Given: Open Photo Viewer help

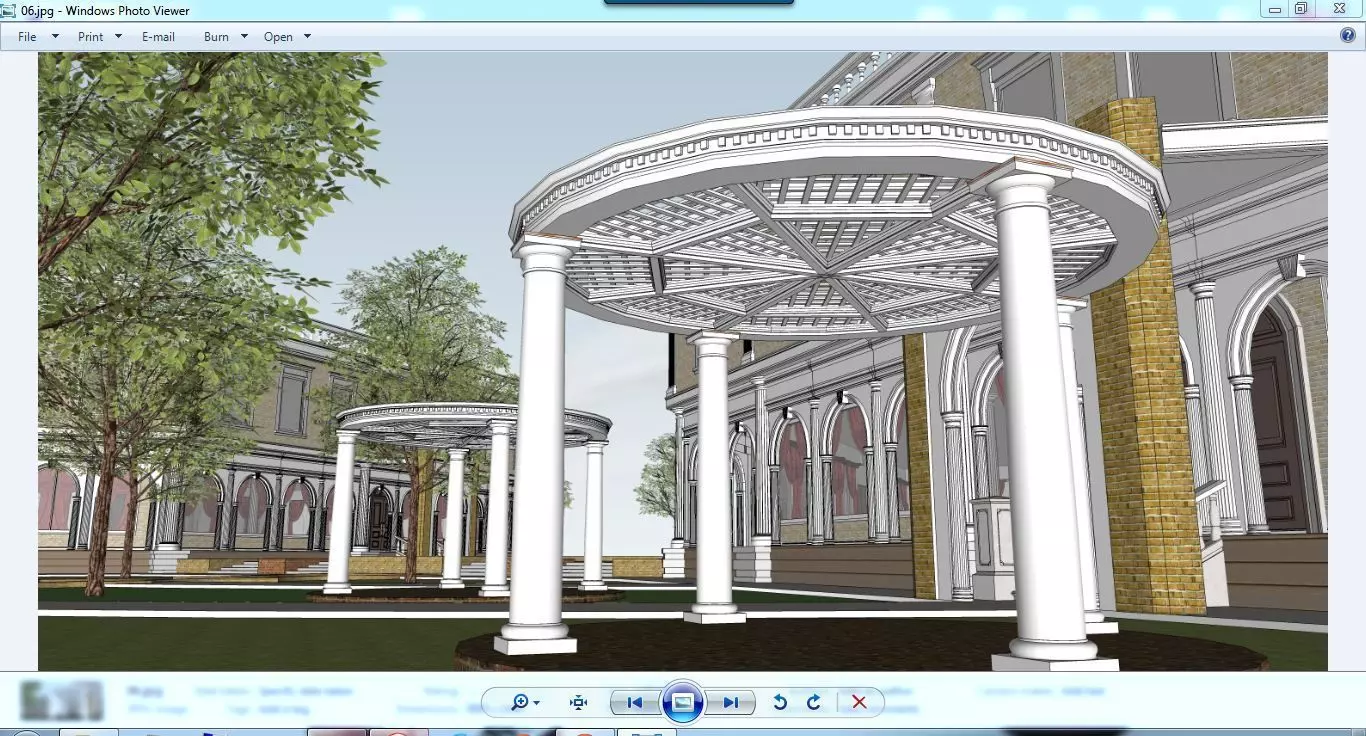Looking at the screenshot, I should click(1348, 36).
